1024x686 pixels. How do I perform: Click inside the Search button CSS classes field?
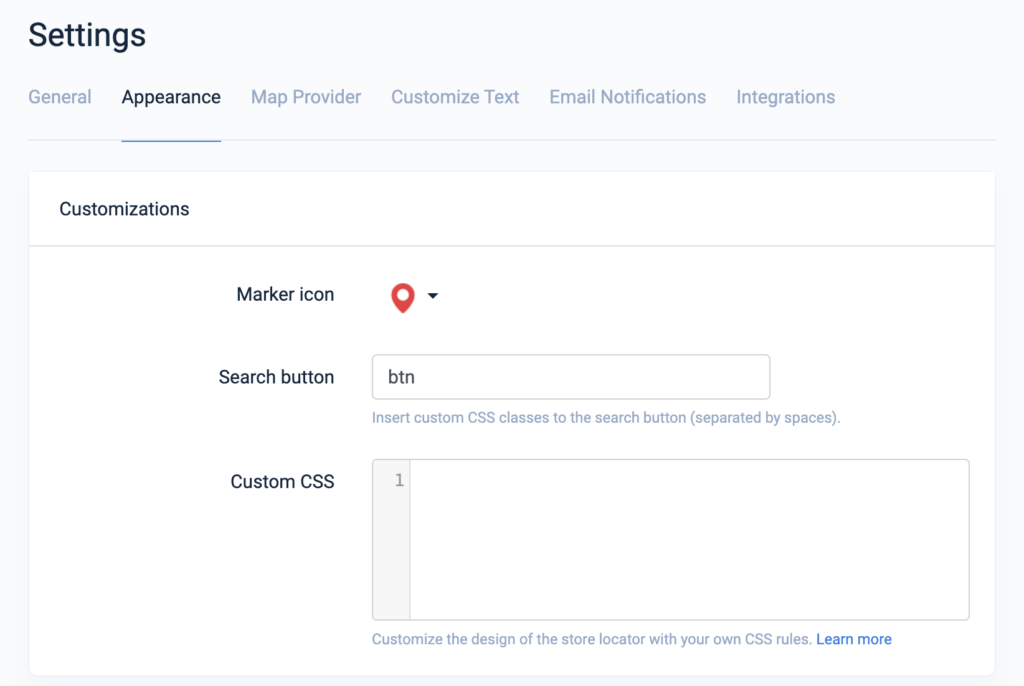(570, 377)
